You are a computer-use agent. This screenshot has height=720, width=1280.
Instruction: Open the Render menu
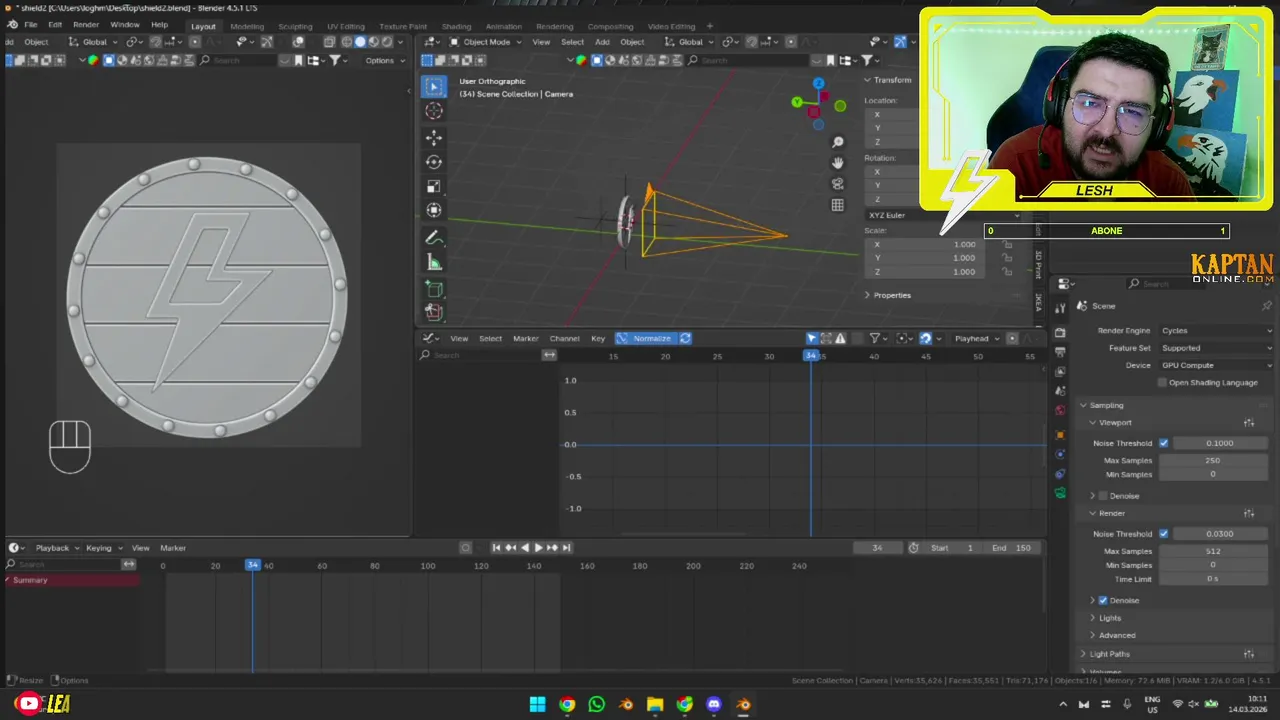(86, 24)
